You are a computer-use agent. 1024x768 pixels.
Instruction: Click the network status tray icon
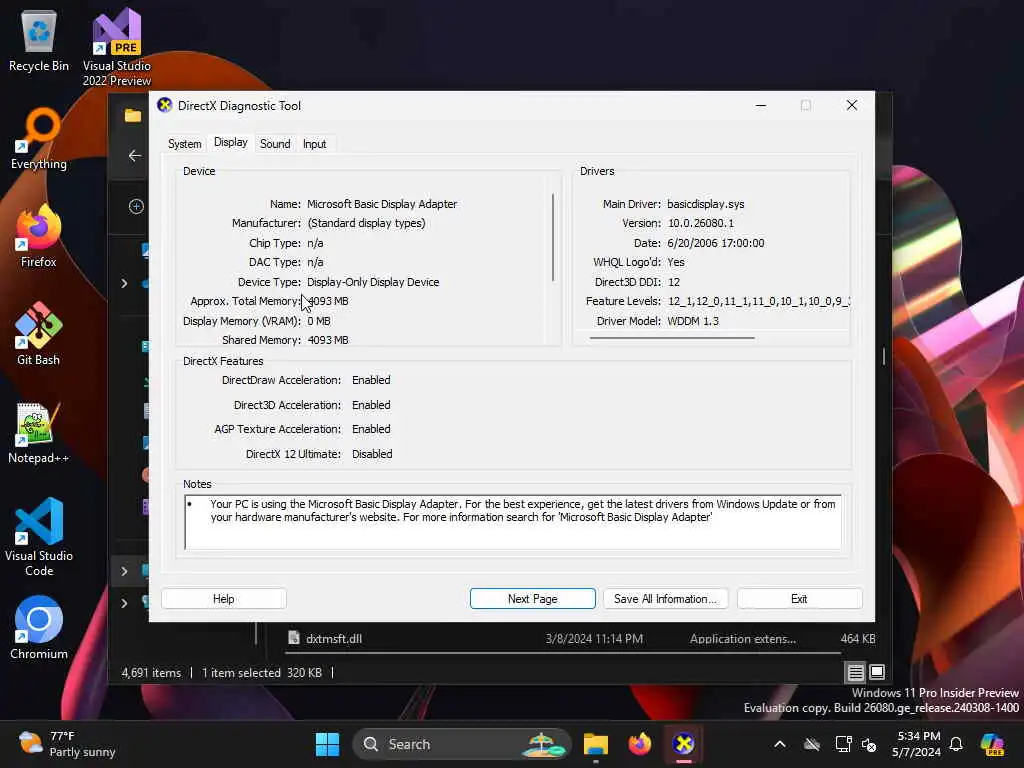(x=843, y=744)
